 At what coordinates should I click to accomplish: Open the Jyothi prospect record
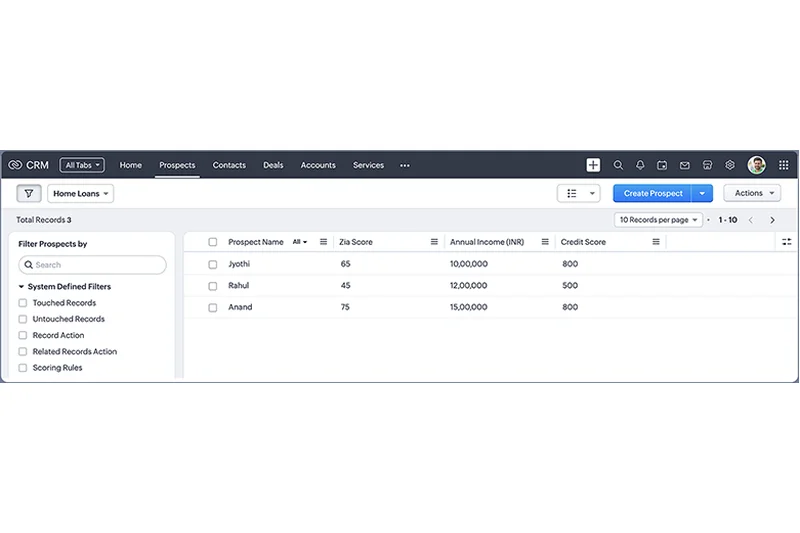click(x=239, y=264)
